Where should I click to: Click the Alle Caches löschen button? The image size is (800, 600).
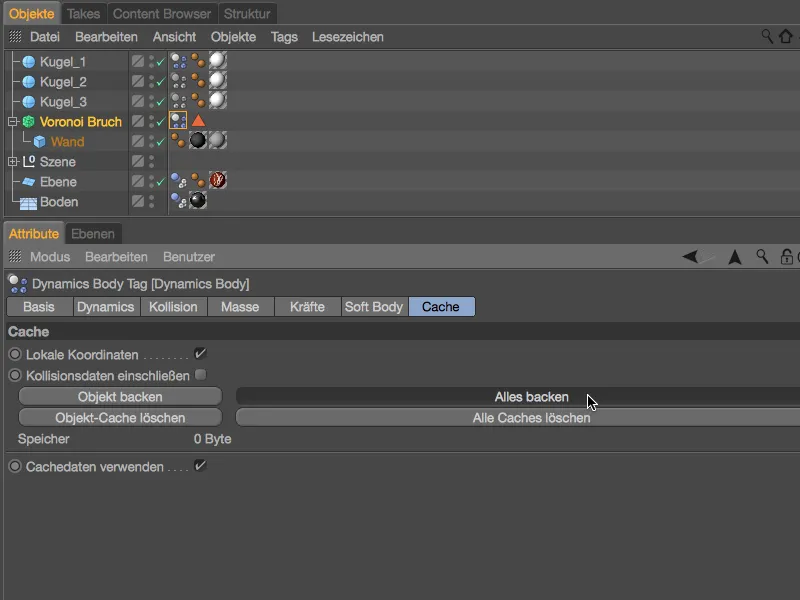click(x=518, y=417)
